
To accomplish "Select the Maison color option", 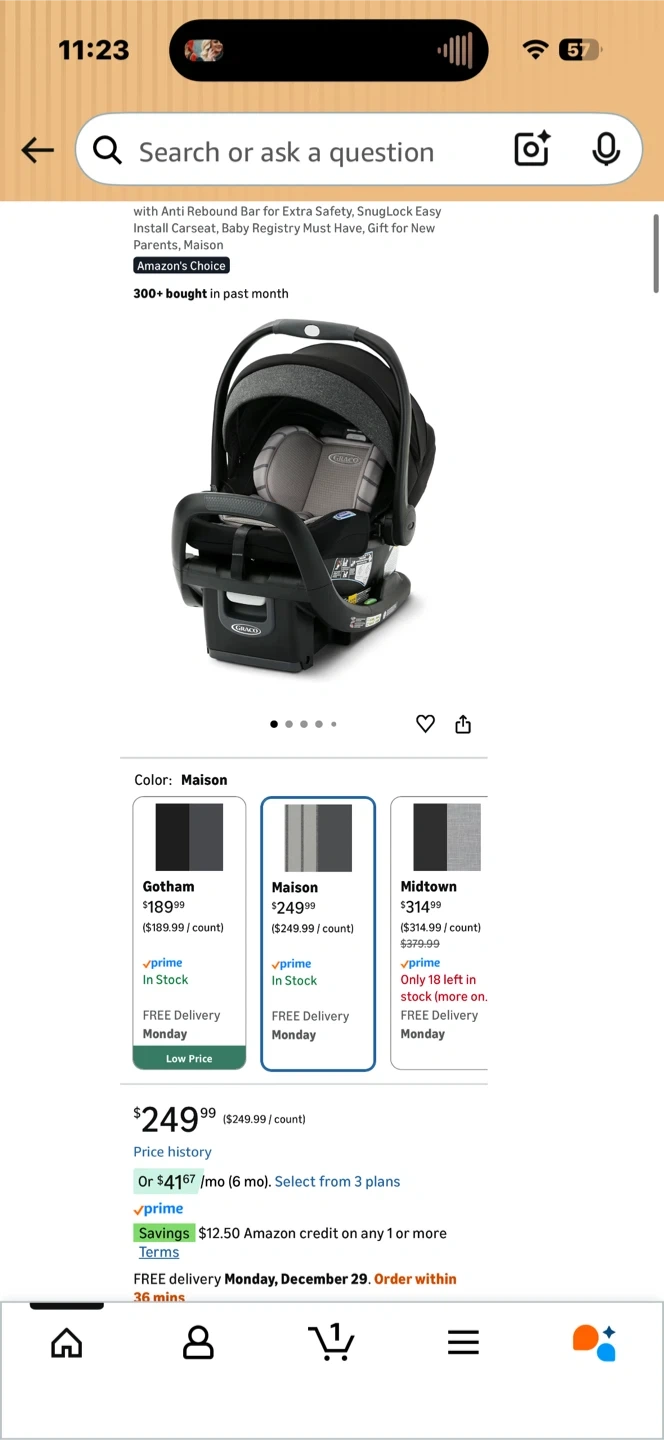I will [318, 933].
